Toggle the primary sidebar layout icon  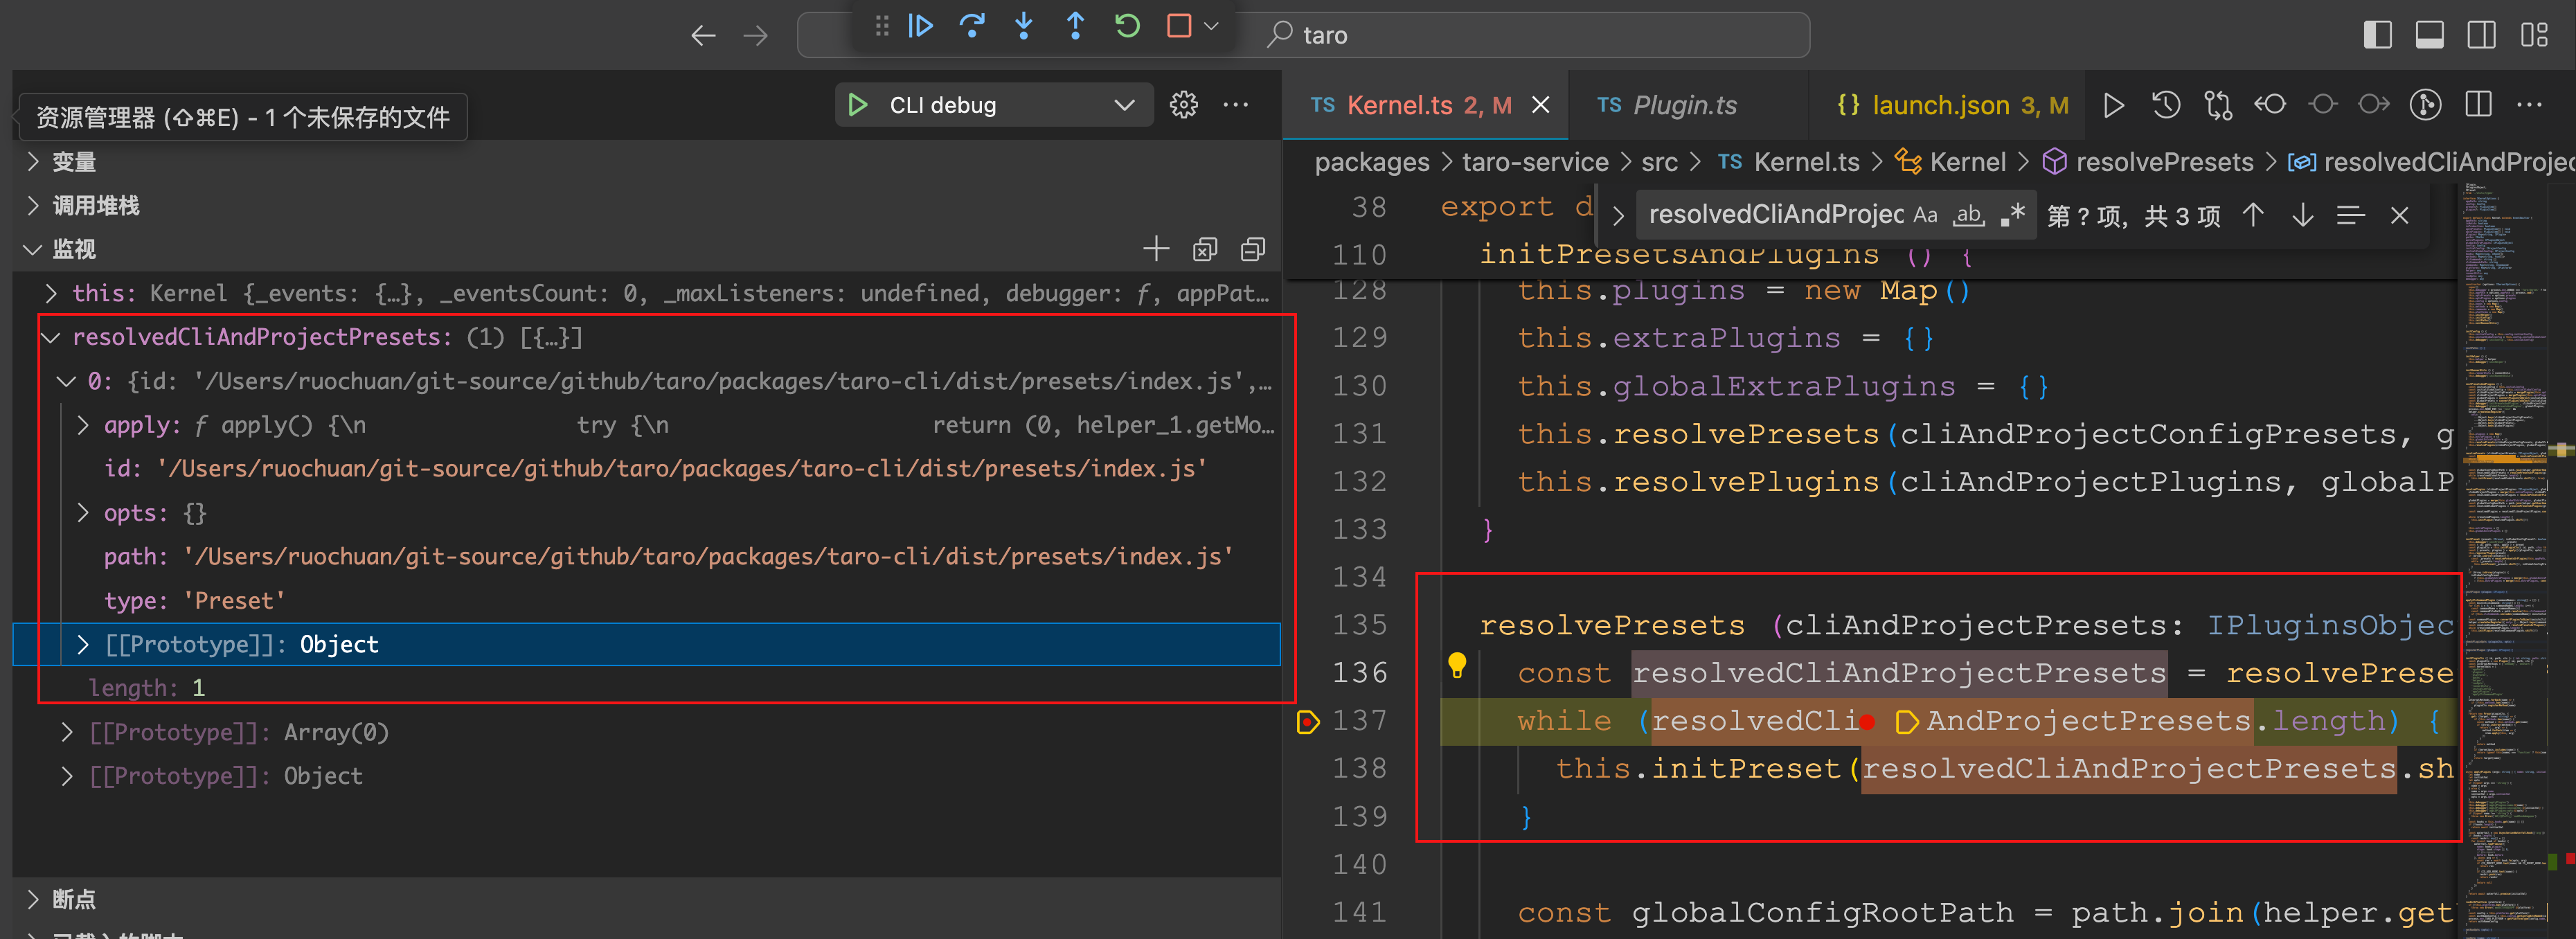(2377, 35)
